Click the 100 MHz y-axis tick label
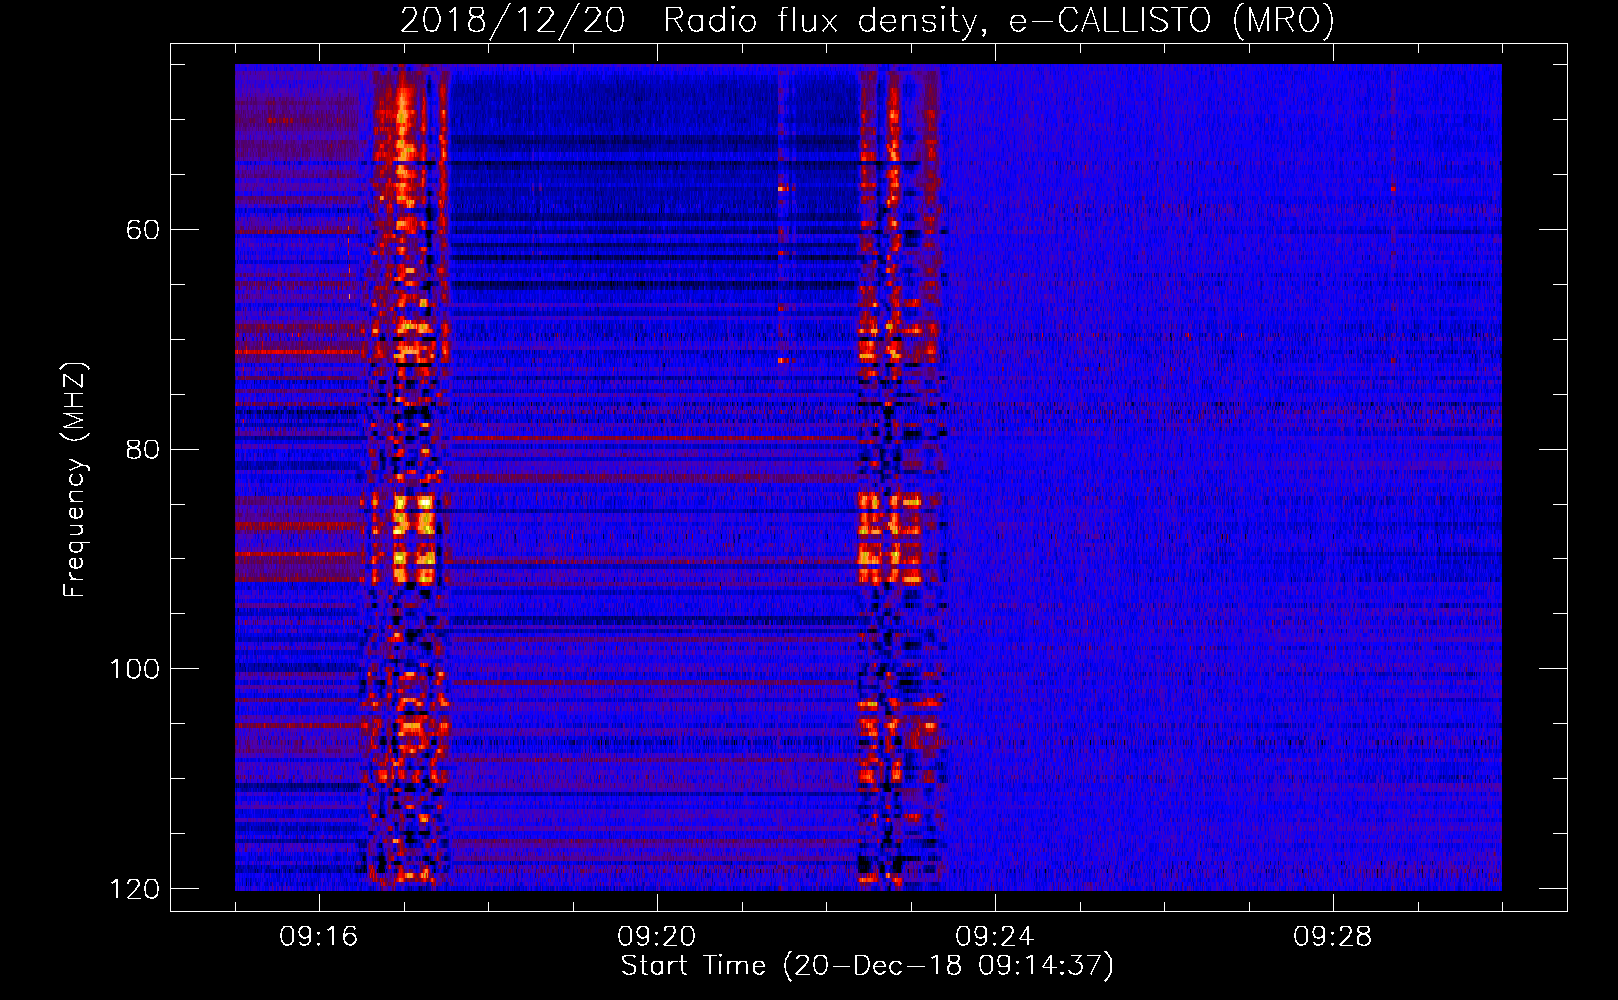1618x1000 pixels. coord(134,669)
